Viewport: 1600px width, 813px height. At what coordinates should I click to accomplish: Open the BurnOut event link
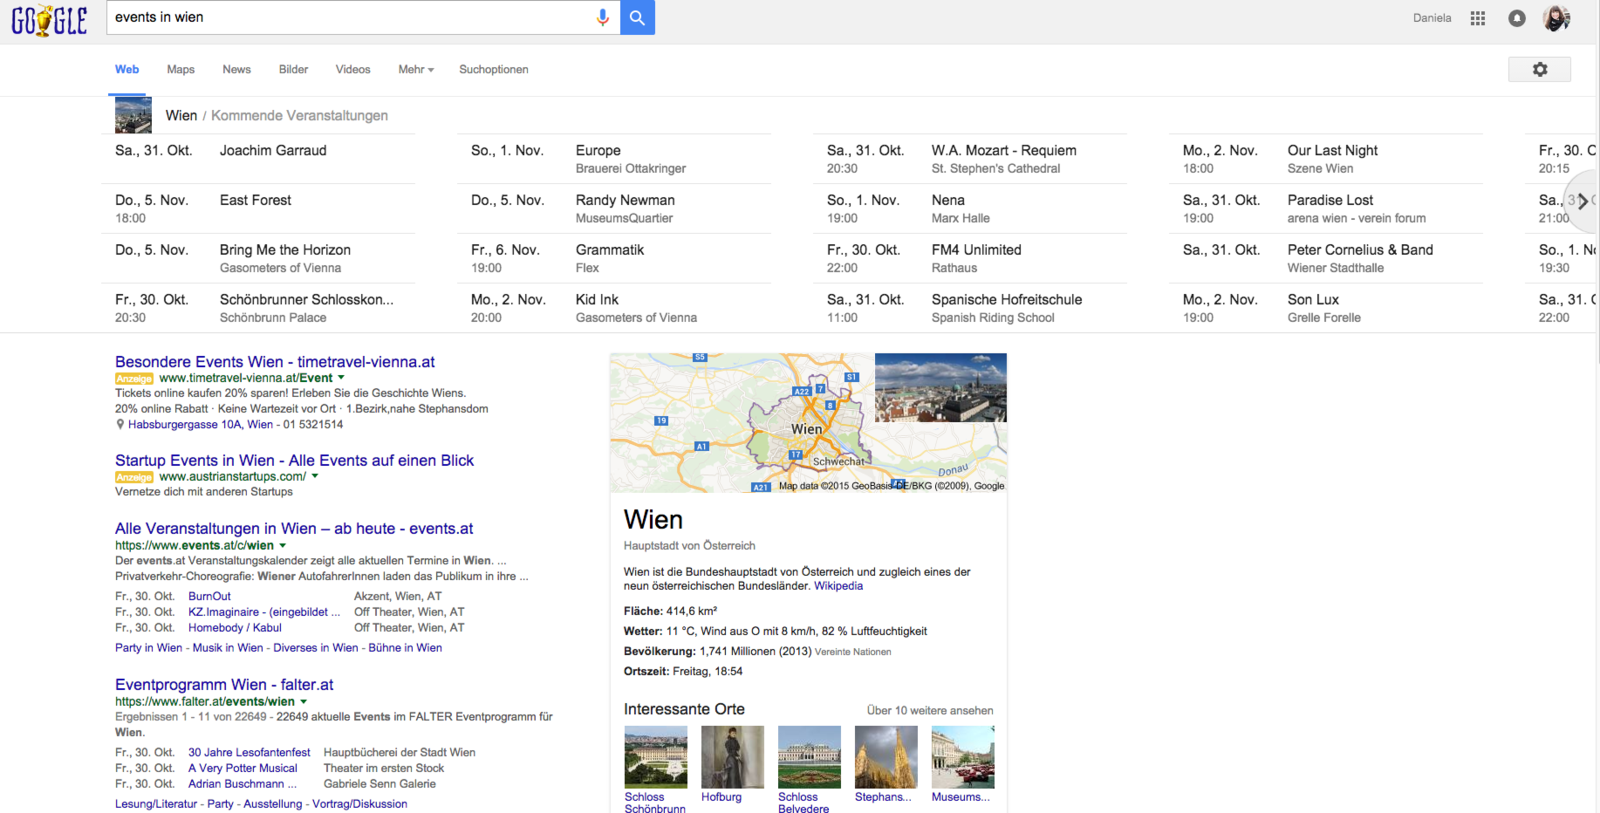(209, 596)
